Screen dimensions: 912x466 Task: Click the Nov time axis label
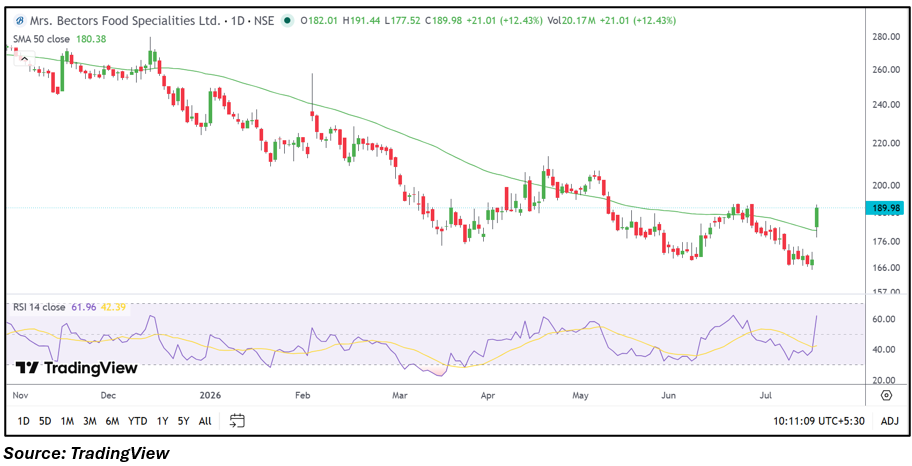(21, 396)
